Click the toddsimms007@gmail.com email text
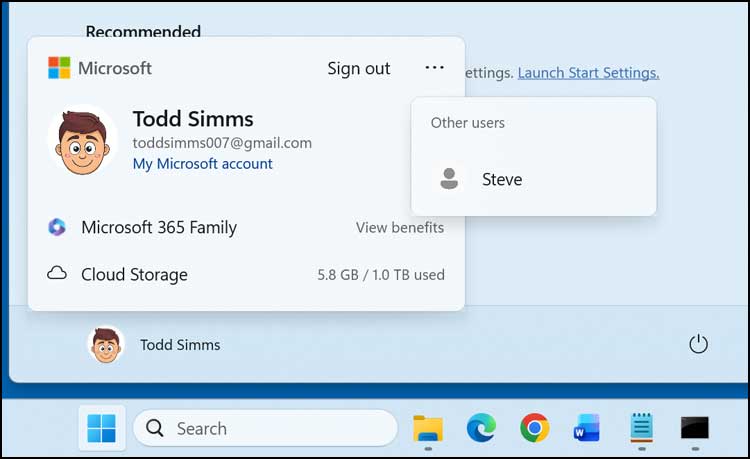The width and height of the screenshot is (750, 459). point(222,143)
